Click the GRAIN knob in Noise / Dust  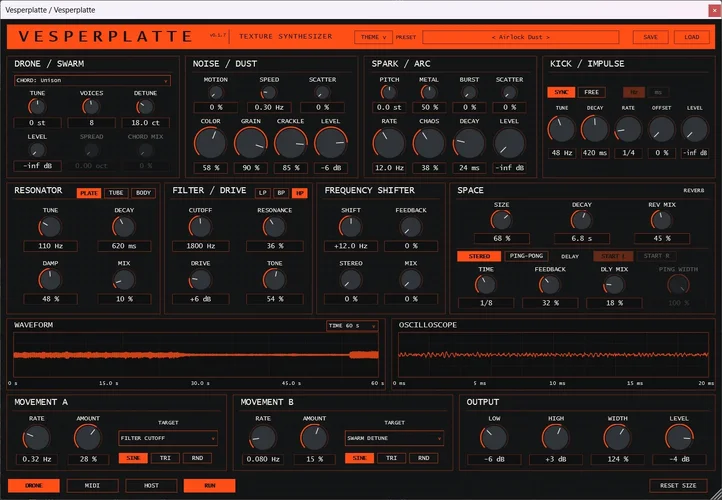(251, 143)
